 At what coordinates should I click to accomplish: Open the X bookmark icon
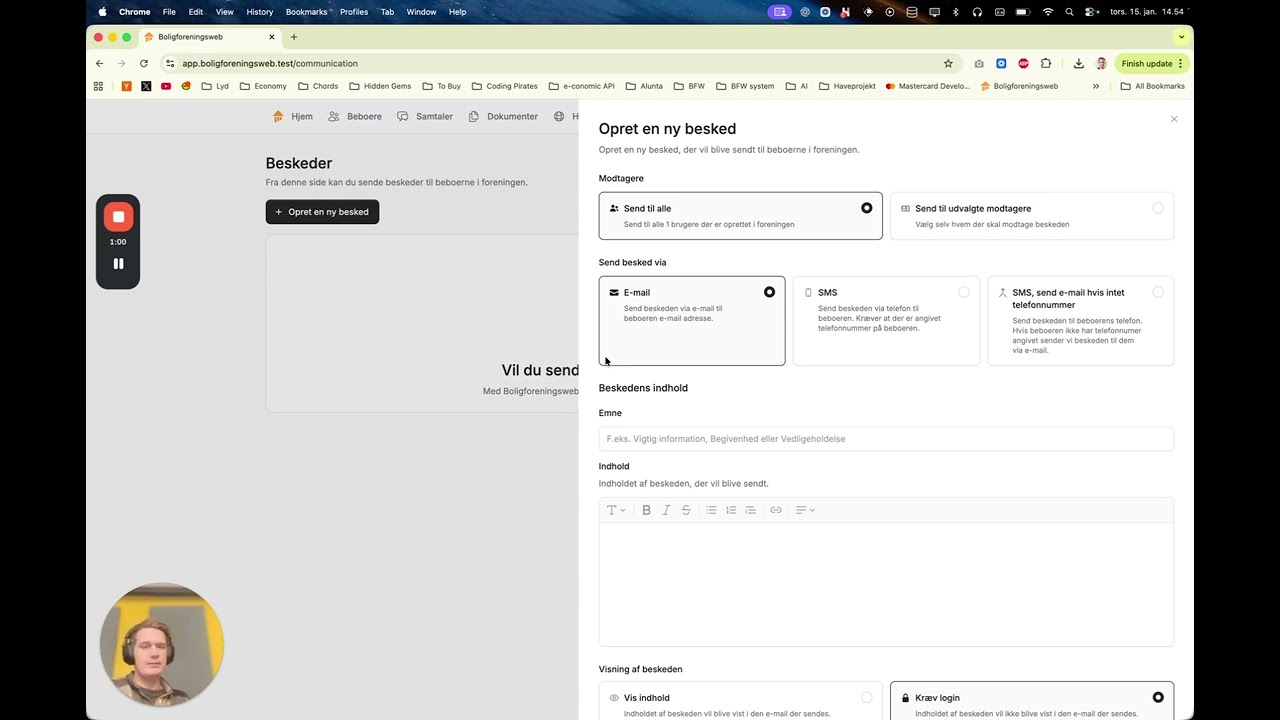click(146, 86)
